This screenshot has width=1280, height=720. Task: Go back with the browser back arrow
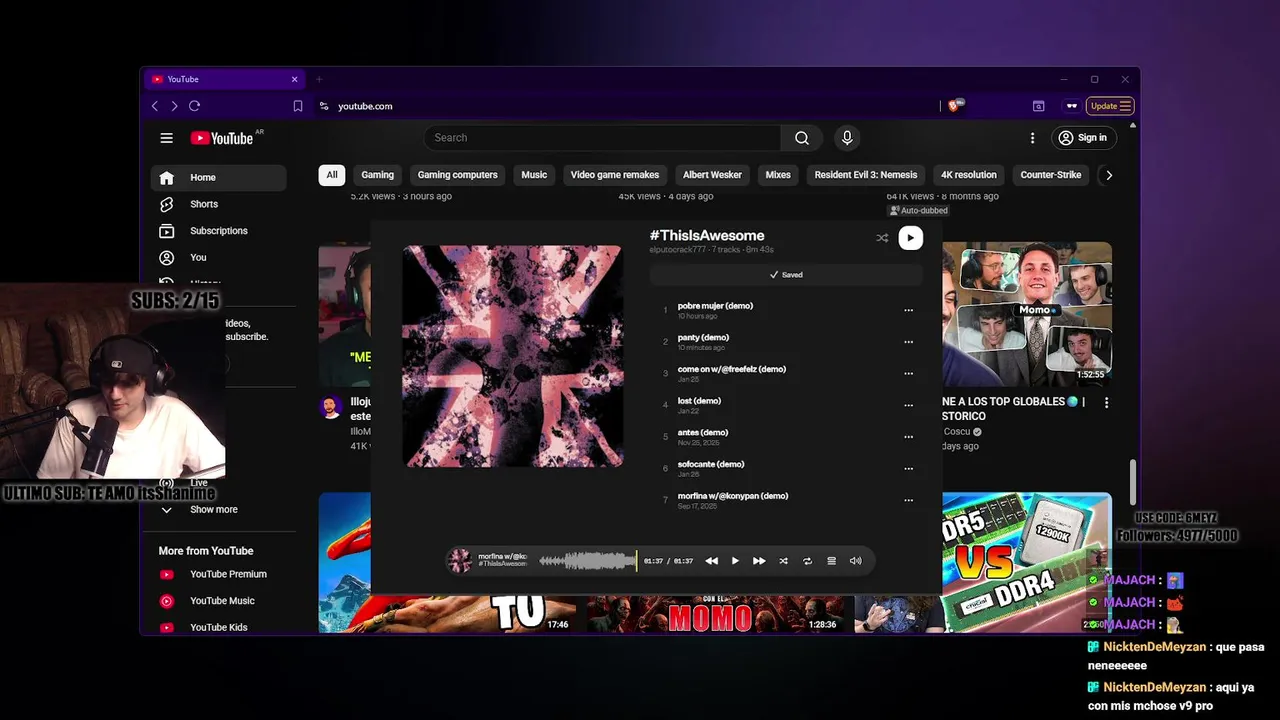click(x=154, y=106)
